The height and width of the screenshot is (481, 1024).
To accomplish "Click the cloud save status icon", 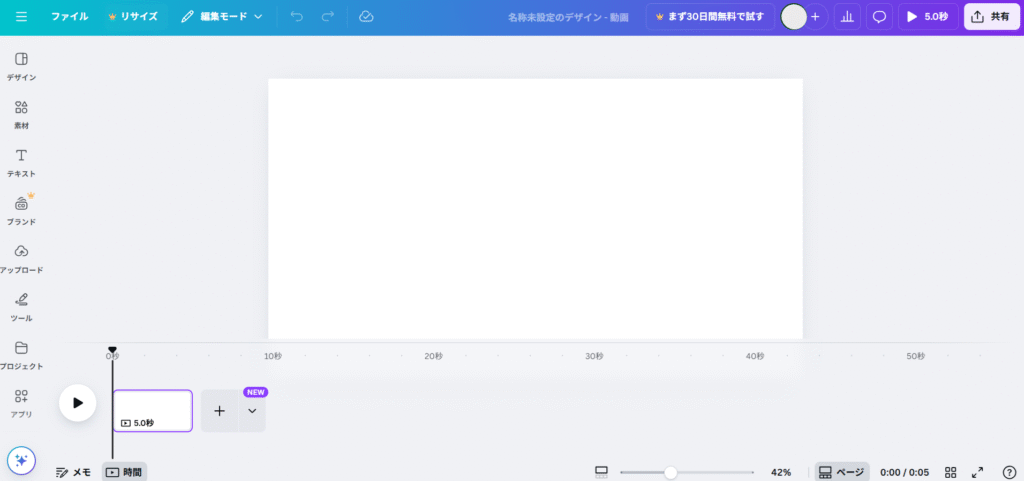I will 366,16.
